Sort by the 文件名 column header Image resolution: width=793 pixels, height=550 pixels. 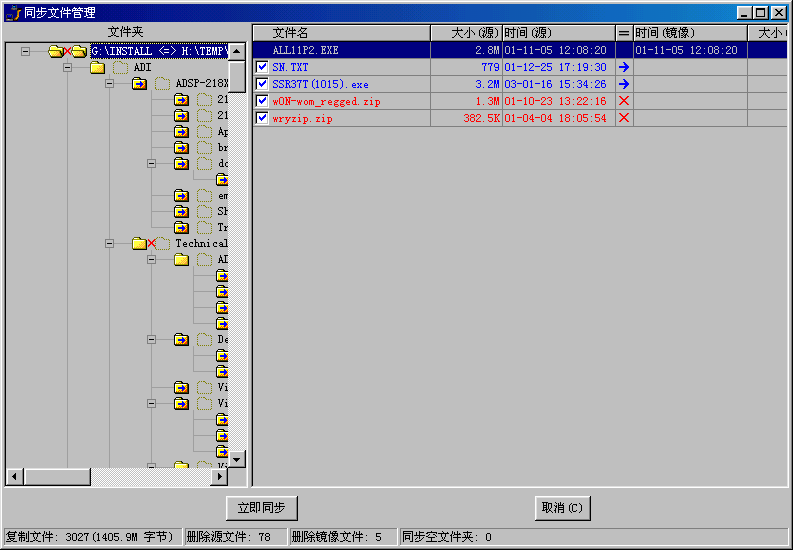340,33
